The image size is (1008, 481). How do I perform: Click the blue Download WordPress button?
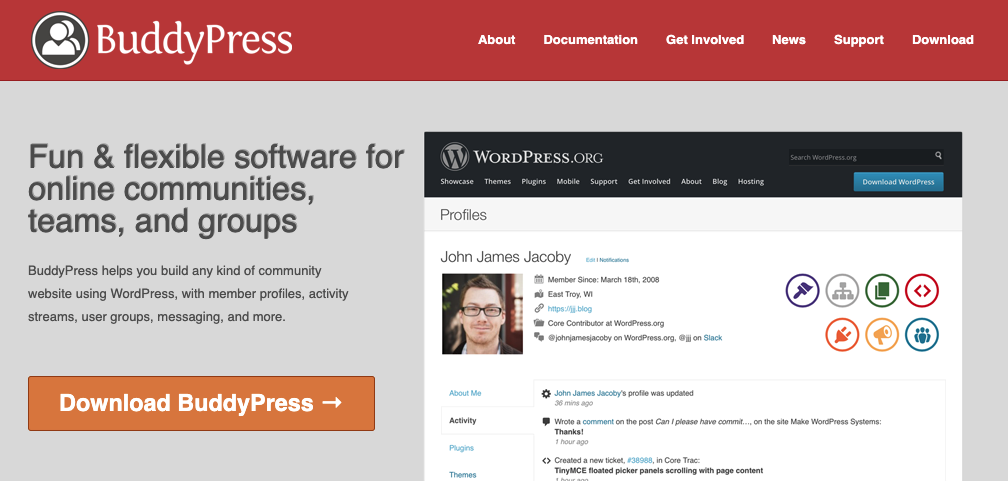click(x=898, y=182)
